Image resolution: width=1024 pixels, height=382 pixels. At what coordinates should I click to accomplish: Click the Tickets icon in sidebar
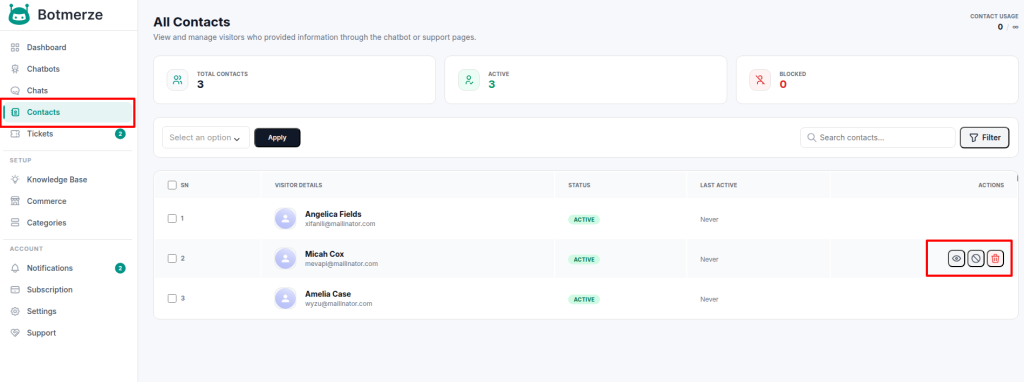(16, 134)
